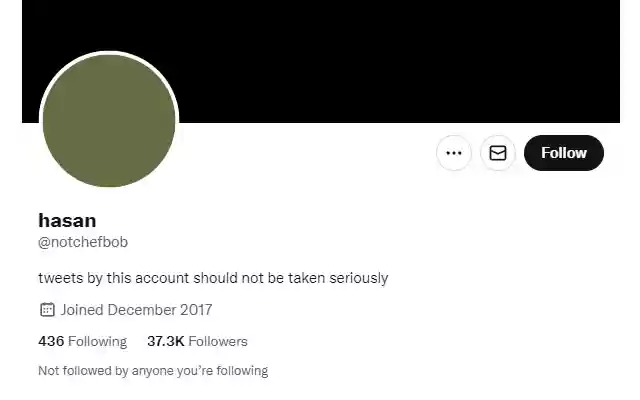
Task: Click the word Followers
Action: coord(218,341)
